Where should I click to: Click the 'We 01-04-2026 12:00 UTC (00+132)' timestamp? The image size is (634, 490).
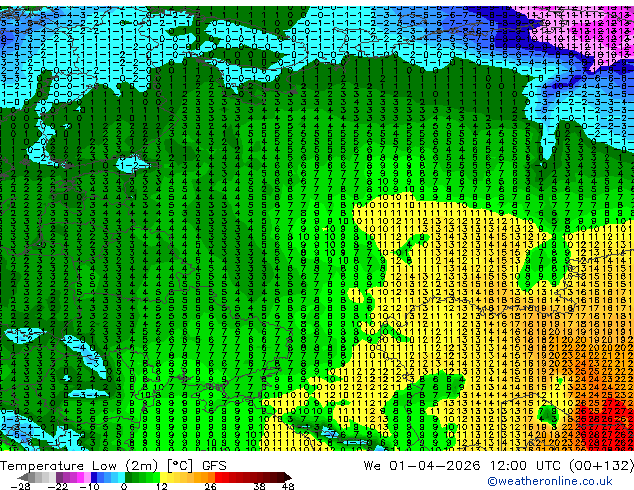499,466
